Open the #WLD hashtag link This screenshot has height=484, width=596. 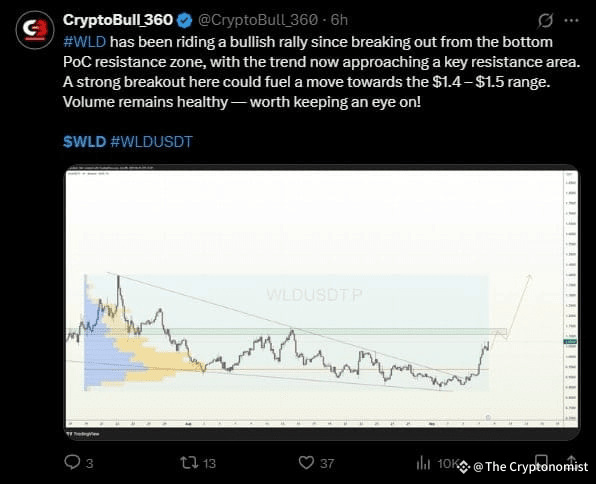84,42
